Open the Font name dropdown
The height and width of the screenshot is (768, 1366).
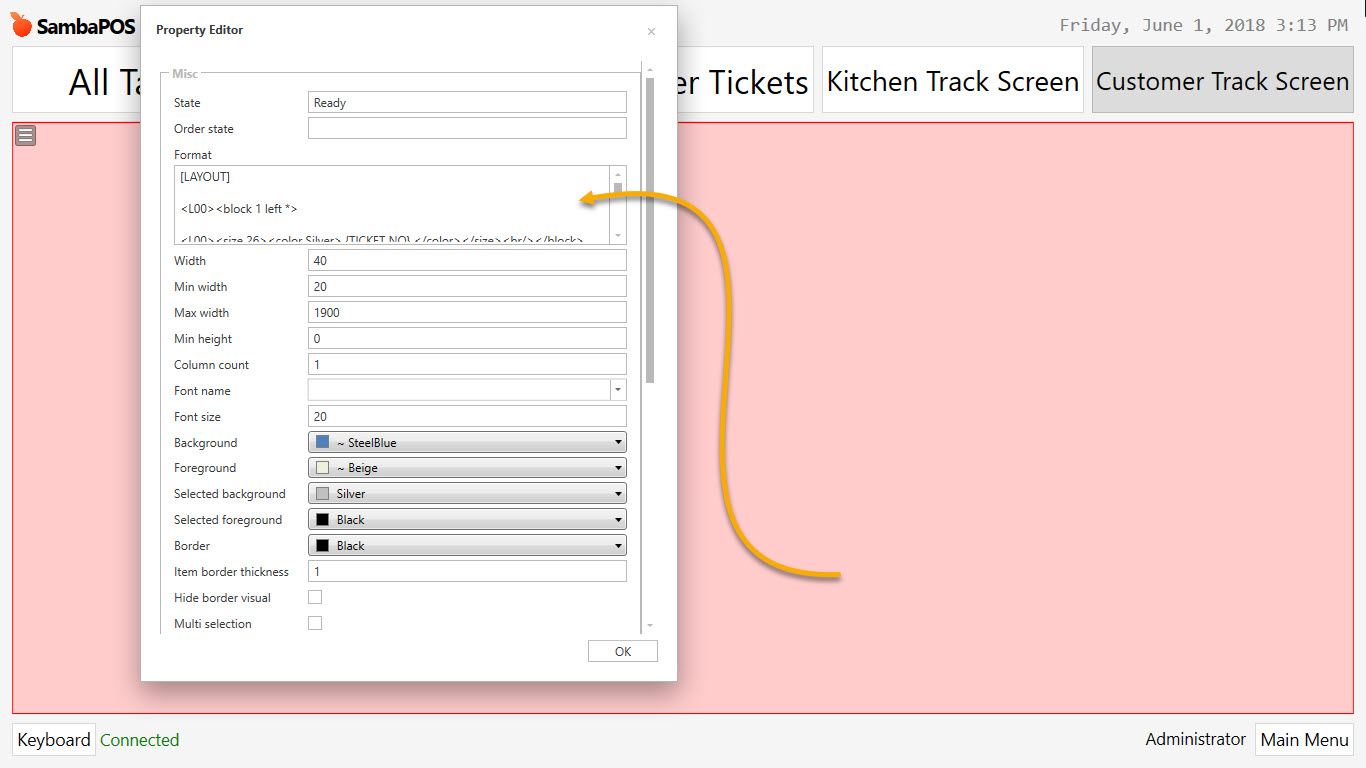tap(618, 390)
